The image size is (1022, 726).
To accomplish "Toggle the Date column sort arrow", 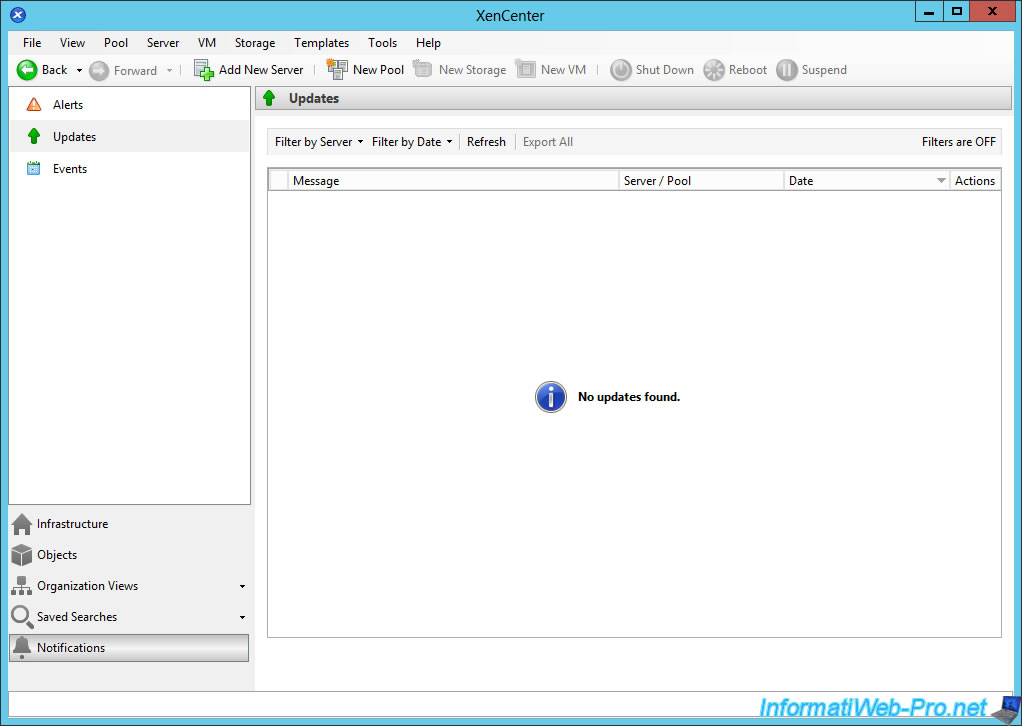I will (x=941, y=181).
